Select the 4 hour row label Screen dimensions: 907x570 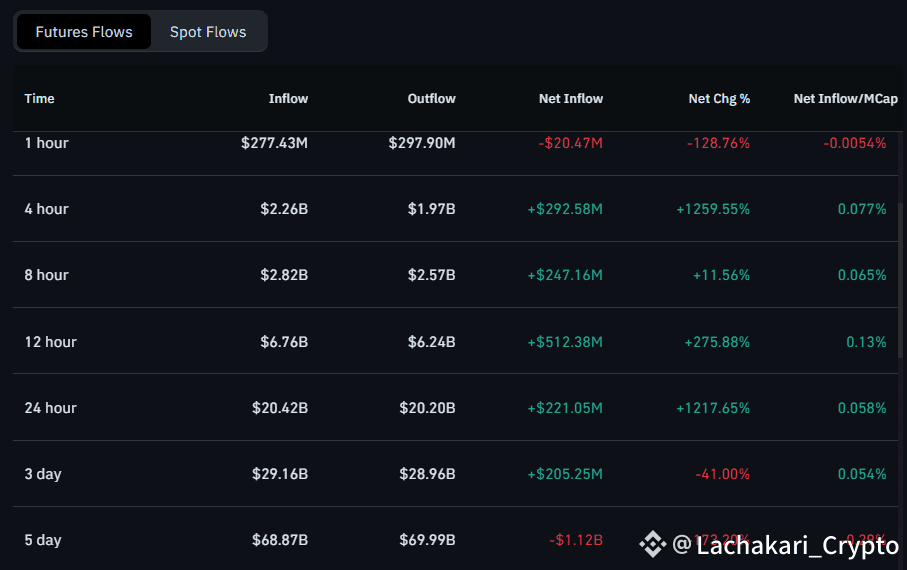47,209
